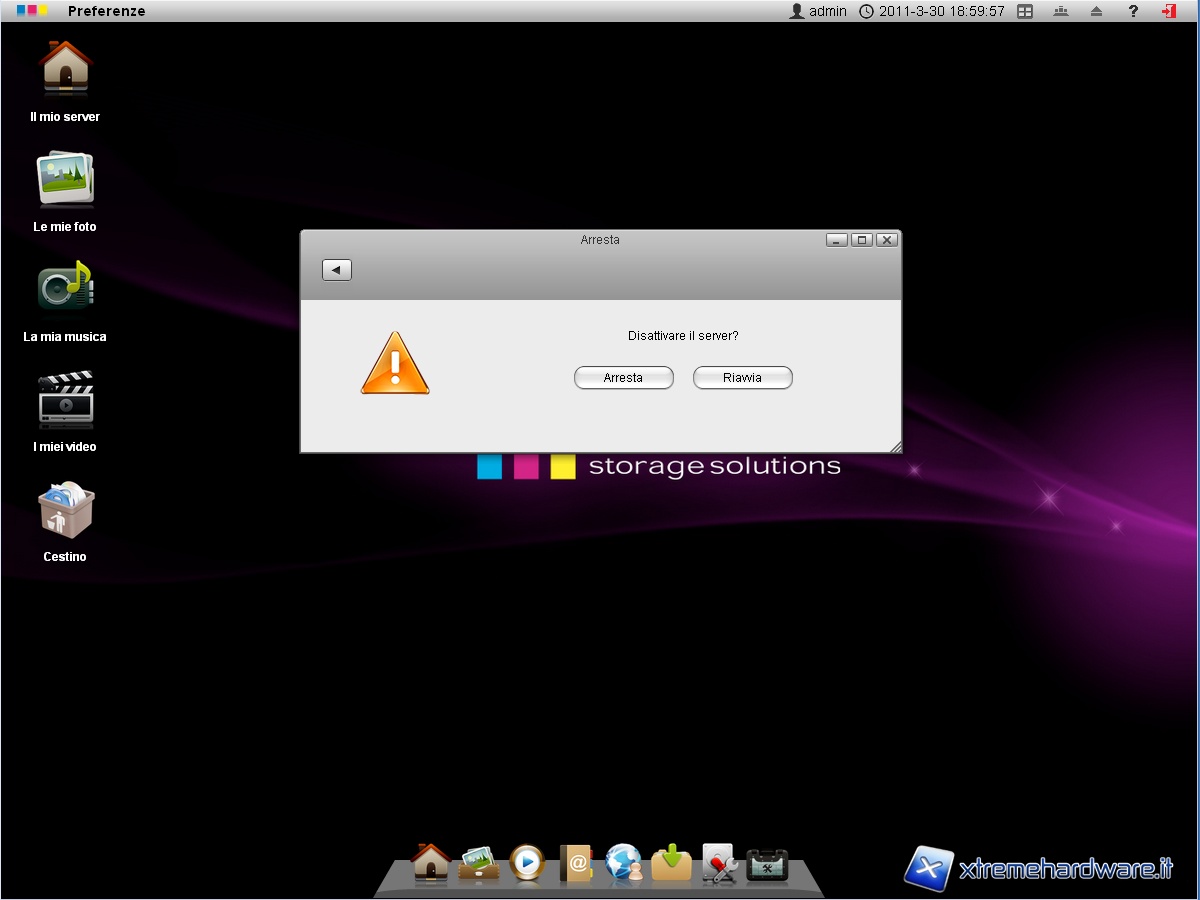Open the Cestino trash icon

pos(65,510)
